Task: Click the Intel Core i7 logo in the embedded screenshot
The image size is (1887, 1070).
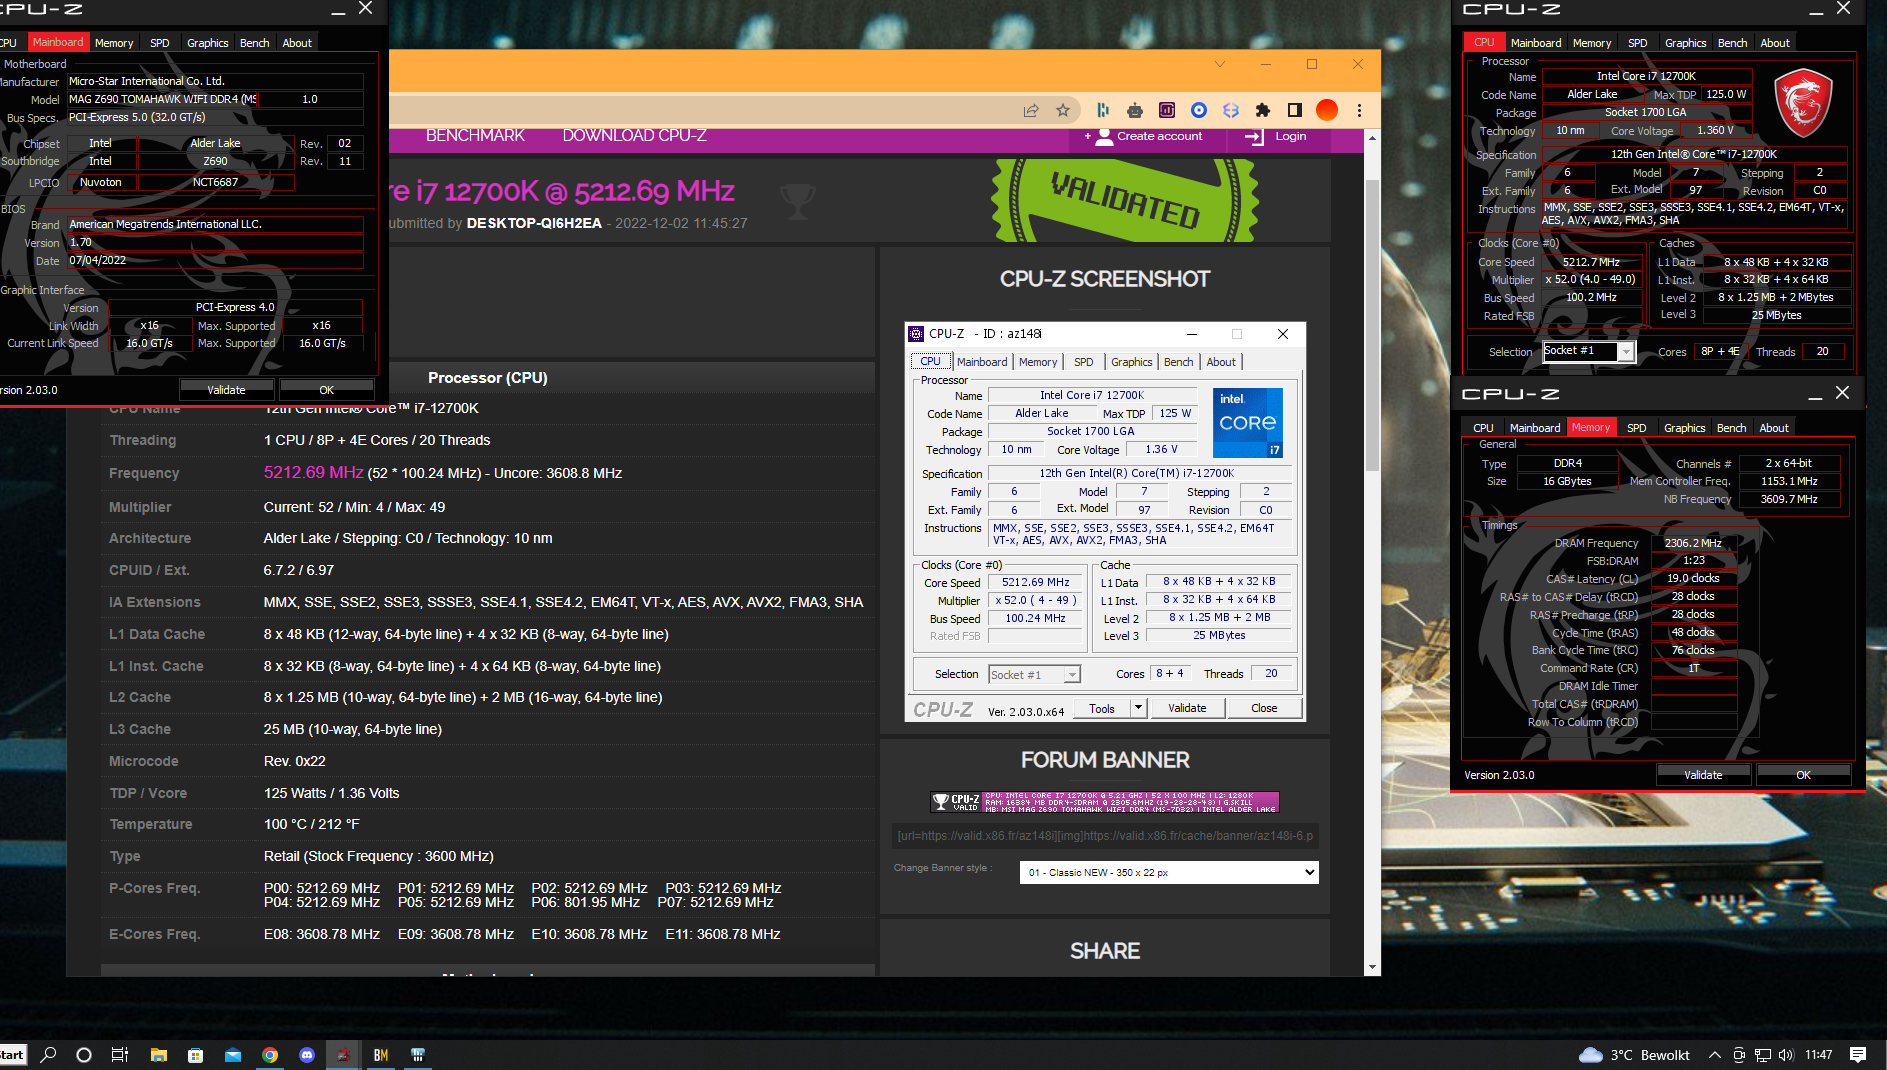Action: (x=1247, y=423)
